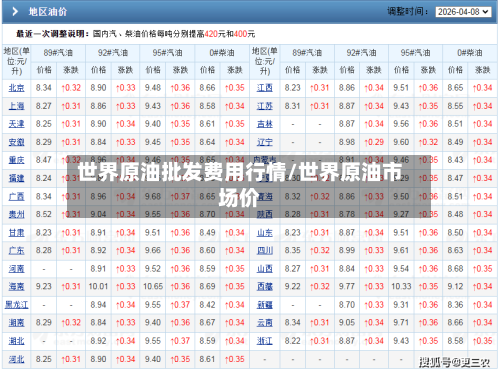This screenshot has height=373, width=500.
Task: Click 辽宁's 92# rise value 0.29
Action: point(374,142)
